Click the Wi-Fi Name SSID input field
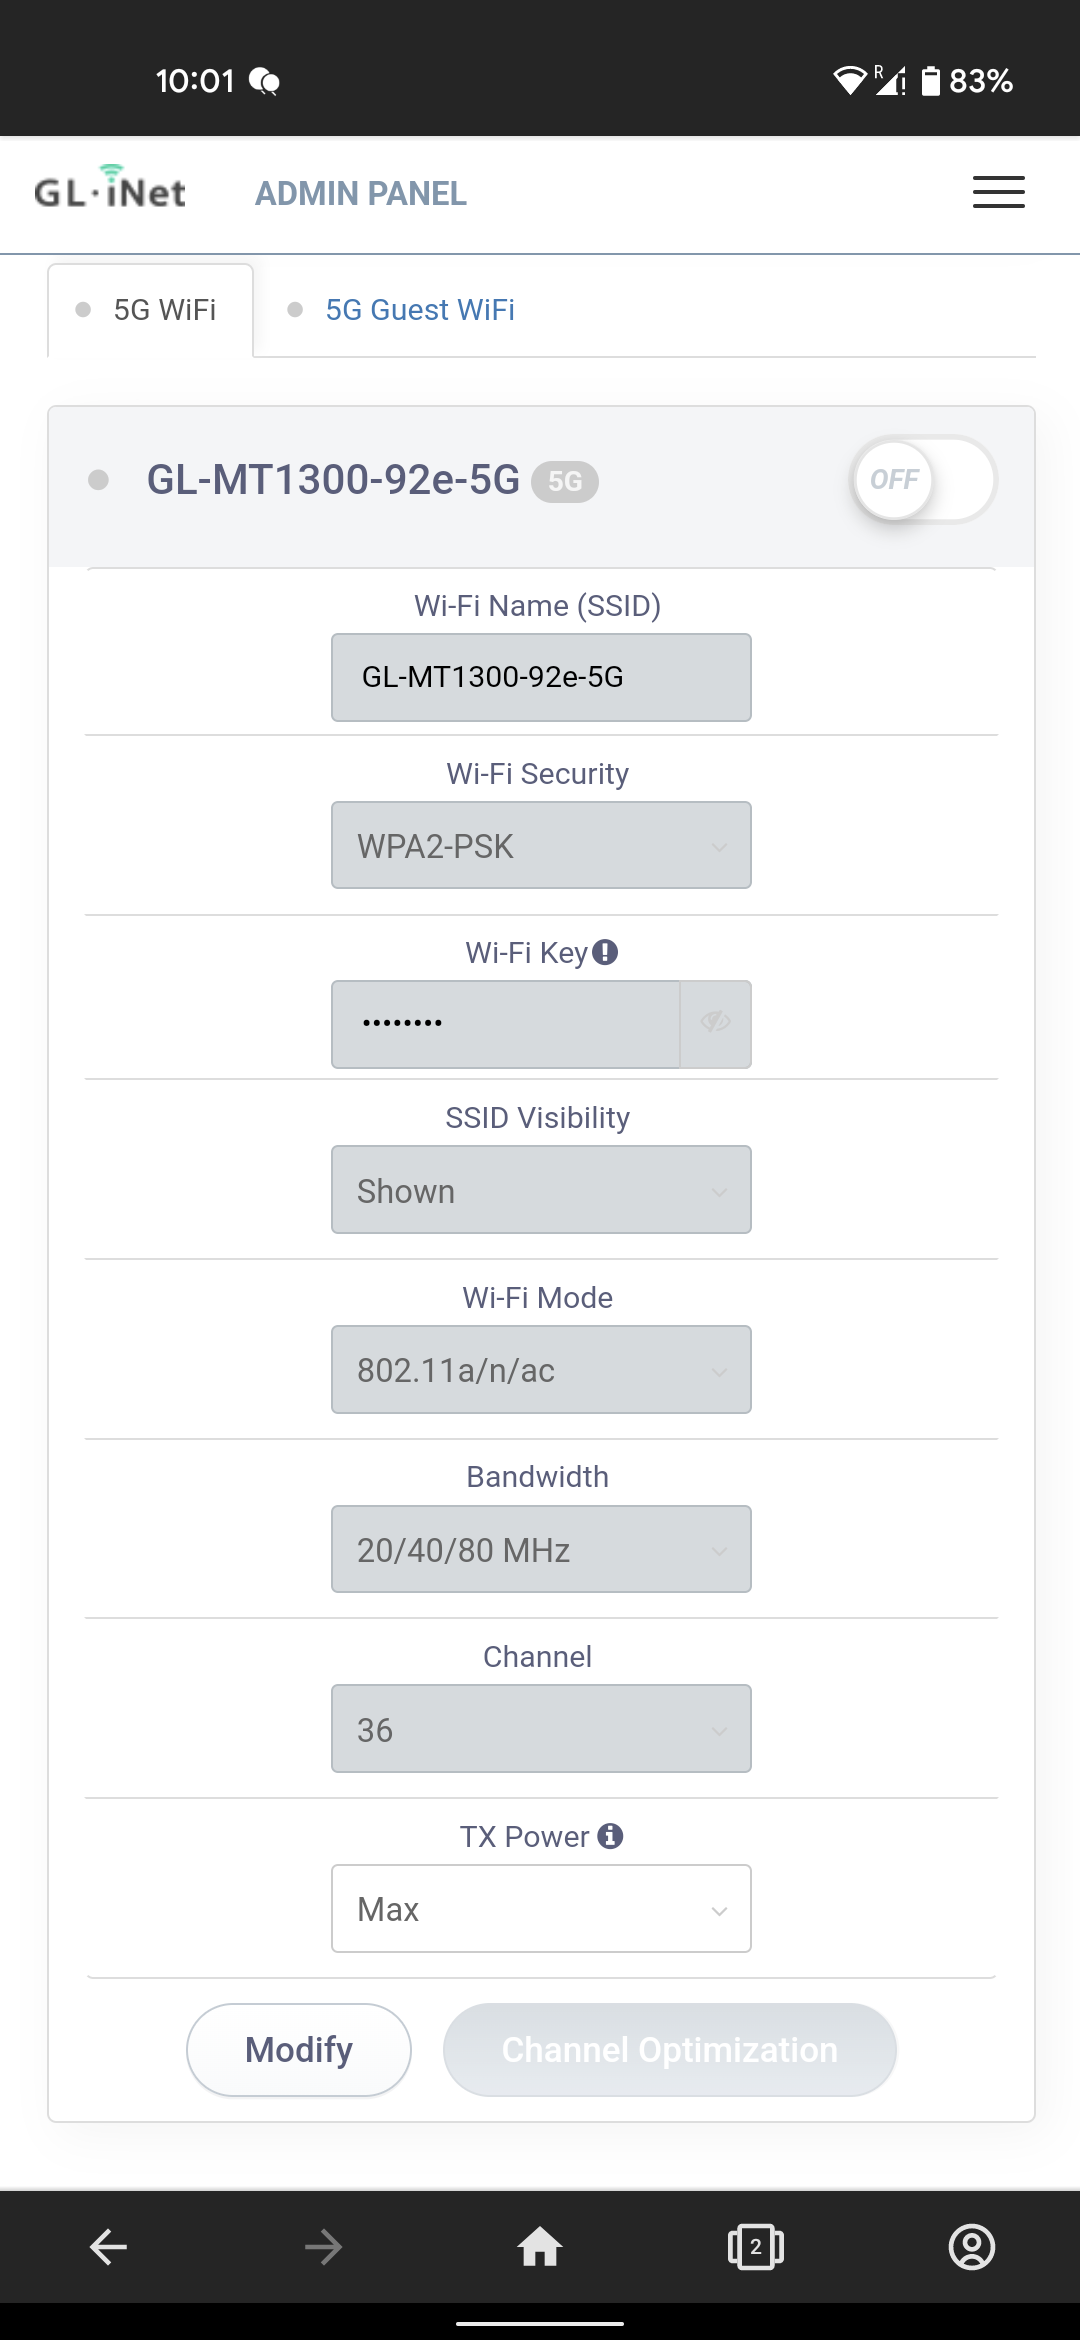Image resolution: width=1080 pixels, height=2340 pixels. point(541,677)
